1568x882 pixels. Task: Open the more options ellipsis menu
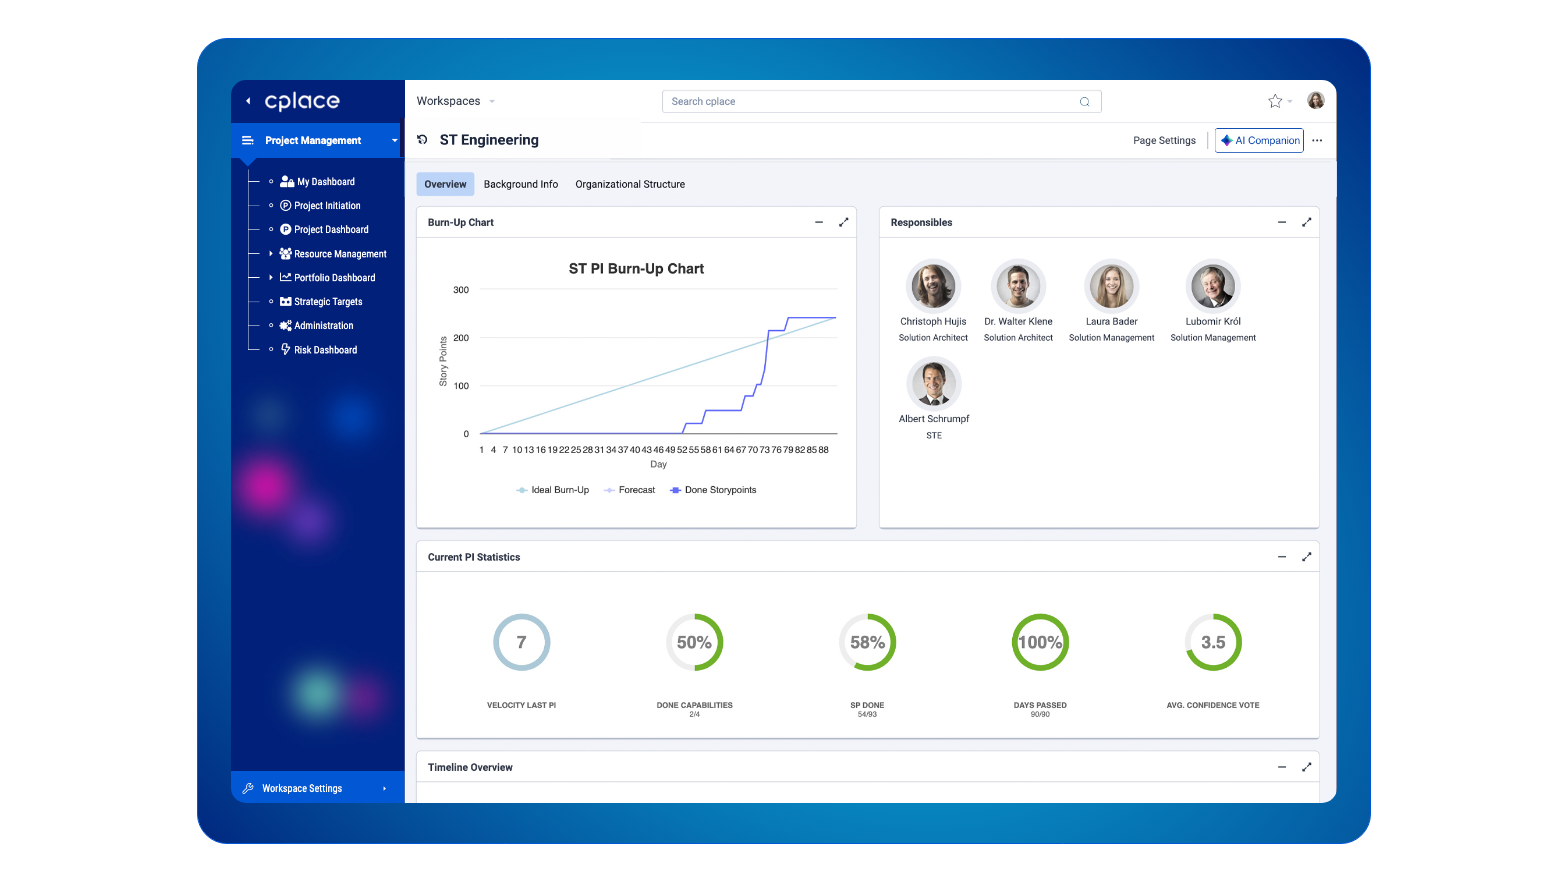pyautogui.click(x=1317, y=141)
